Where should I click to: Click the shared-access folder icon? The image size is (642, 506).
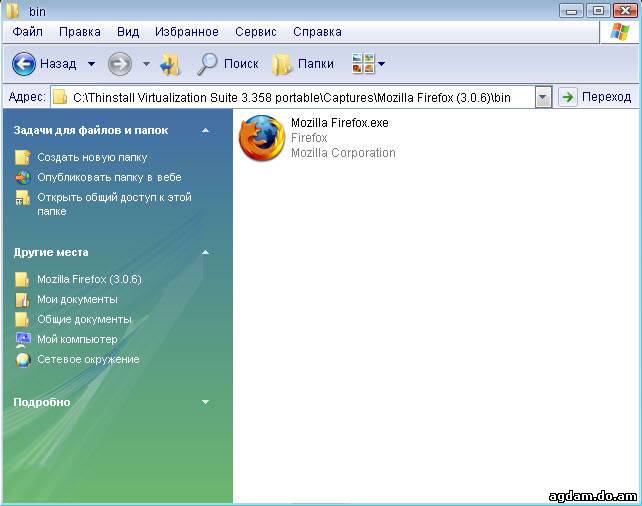point(23,197)
